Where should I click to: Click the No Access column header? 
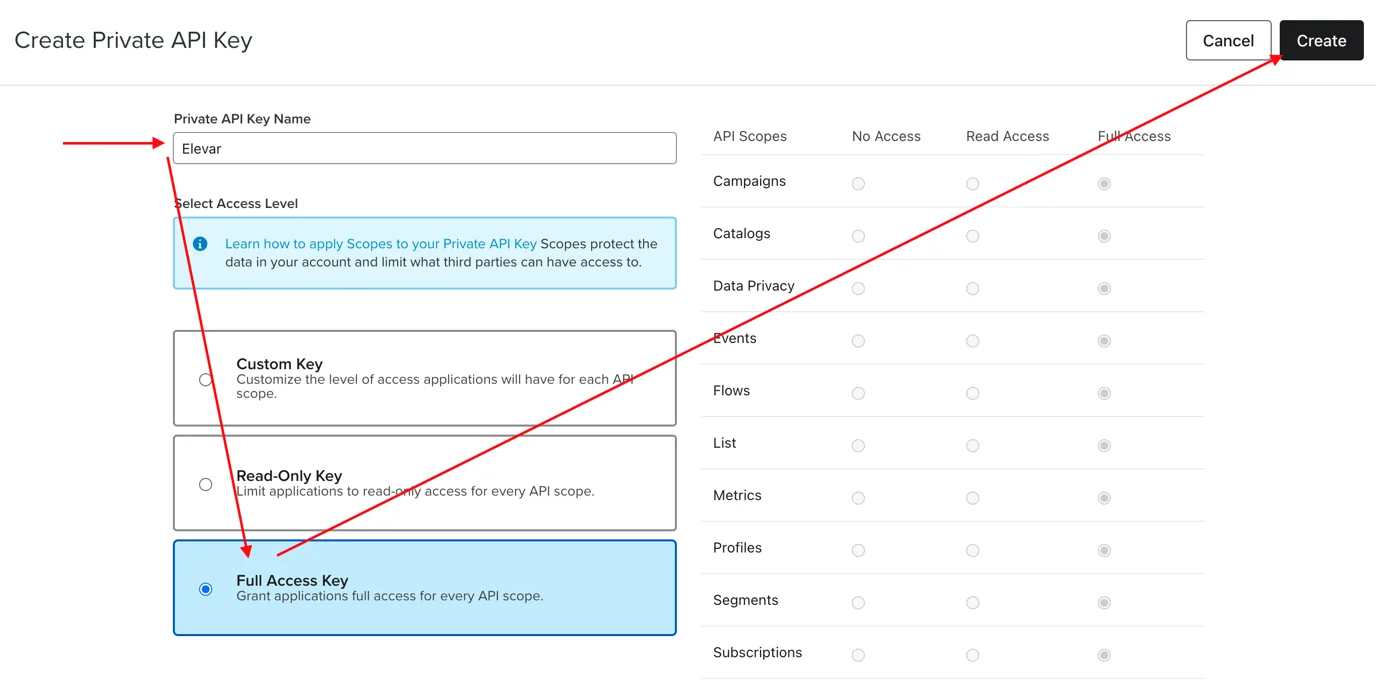[x=886, y=136]
